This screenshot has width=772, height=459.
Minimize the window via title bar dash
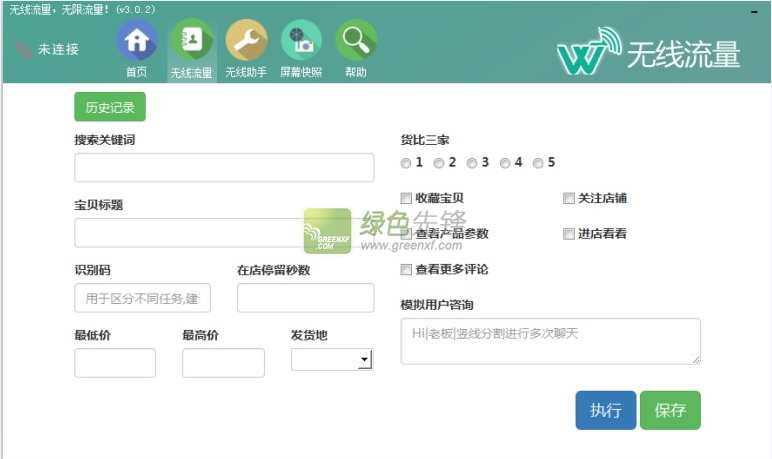[754, 11]
